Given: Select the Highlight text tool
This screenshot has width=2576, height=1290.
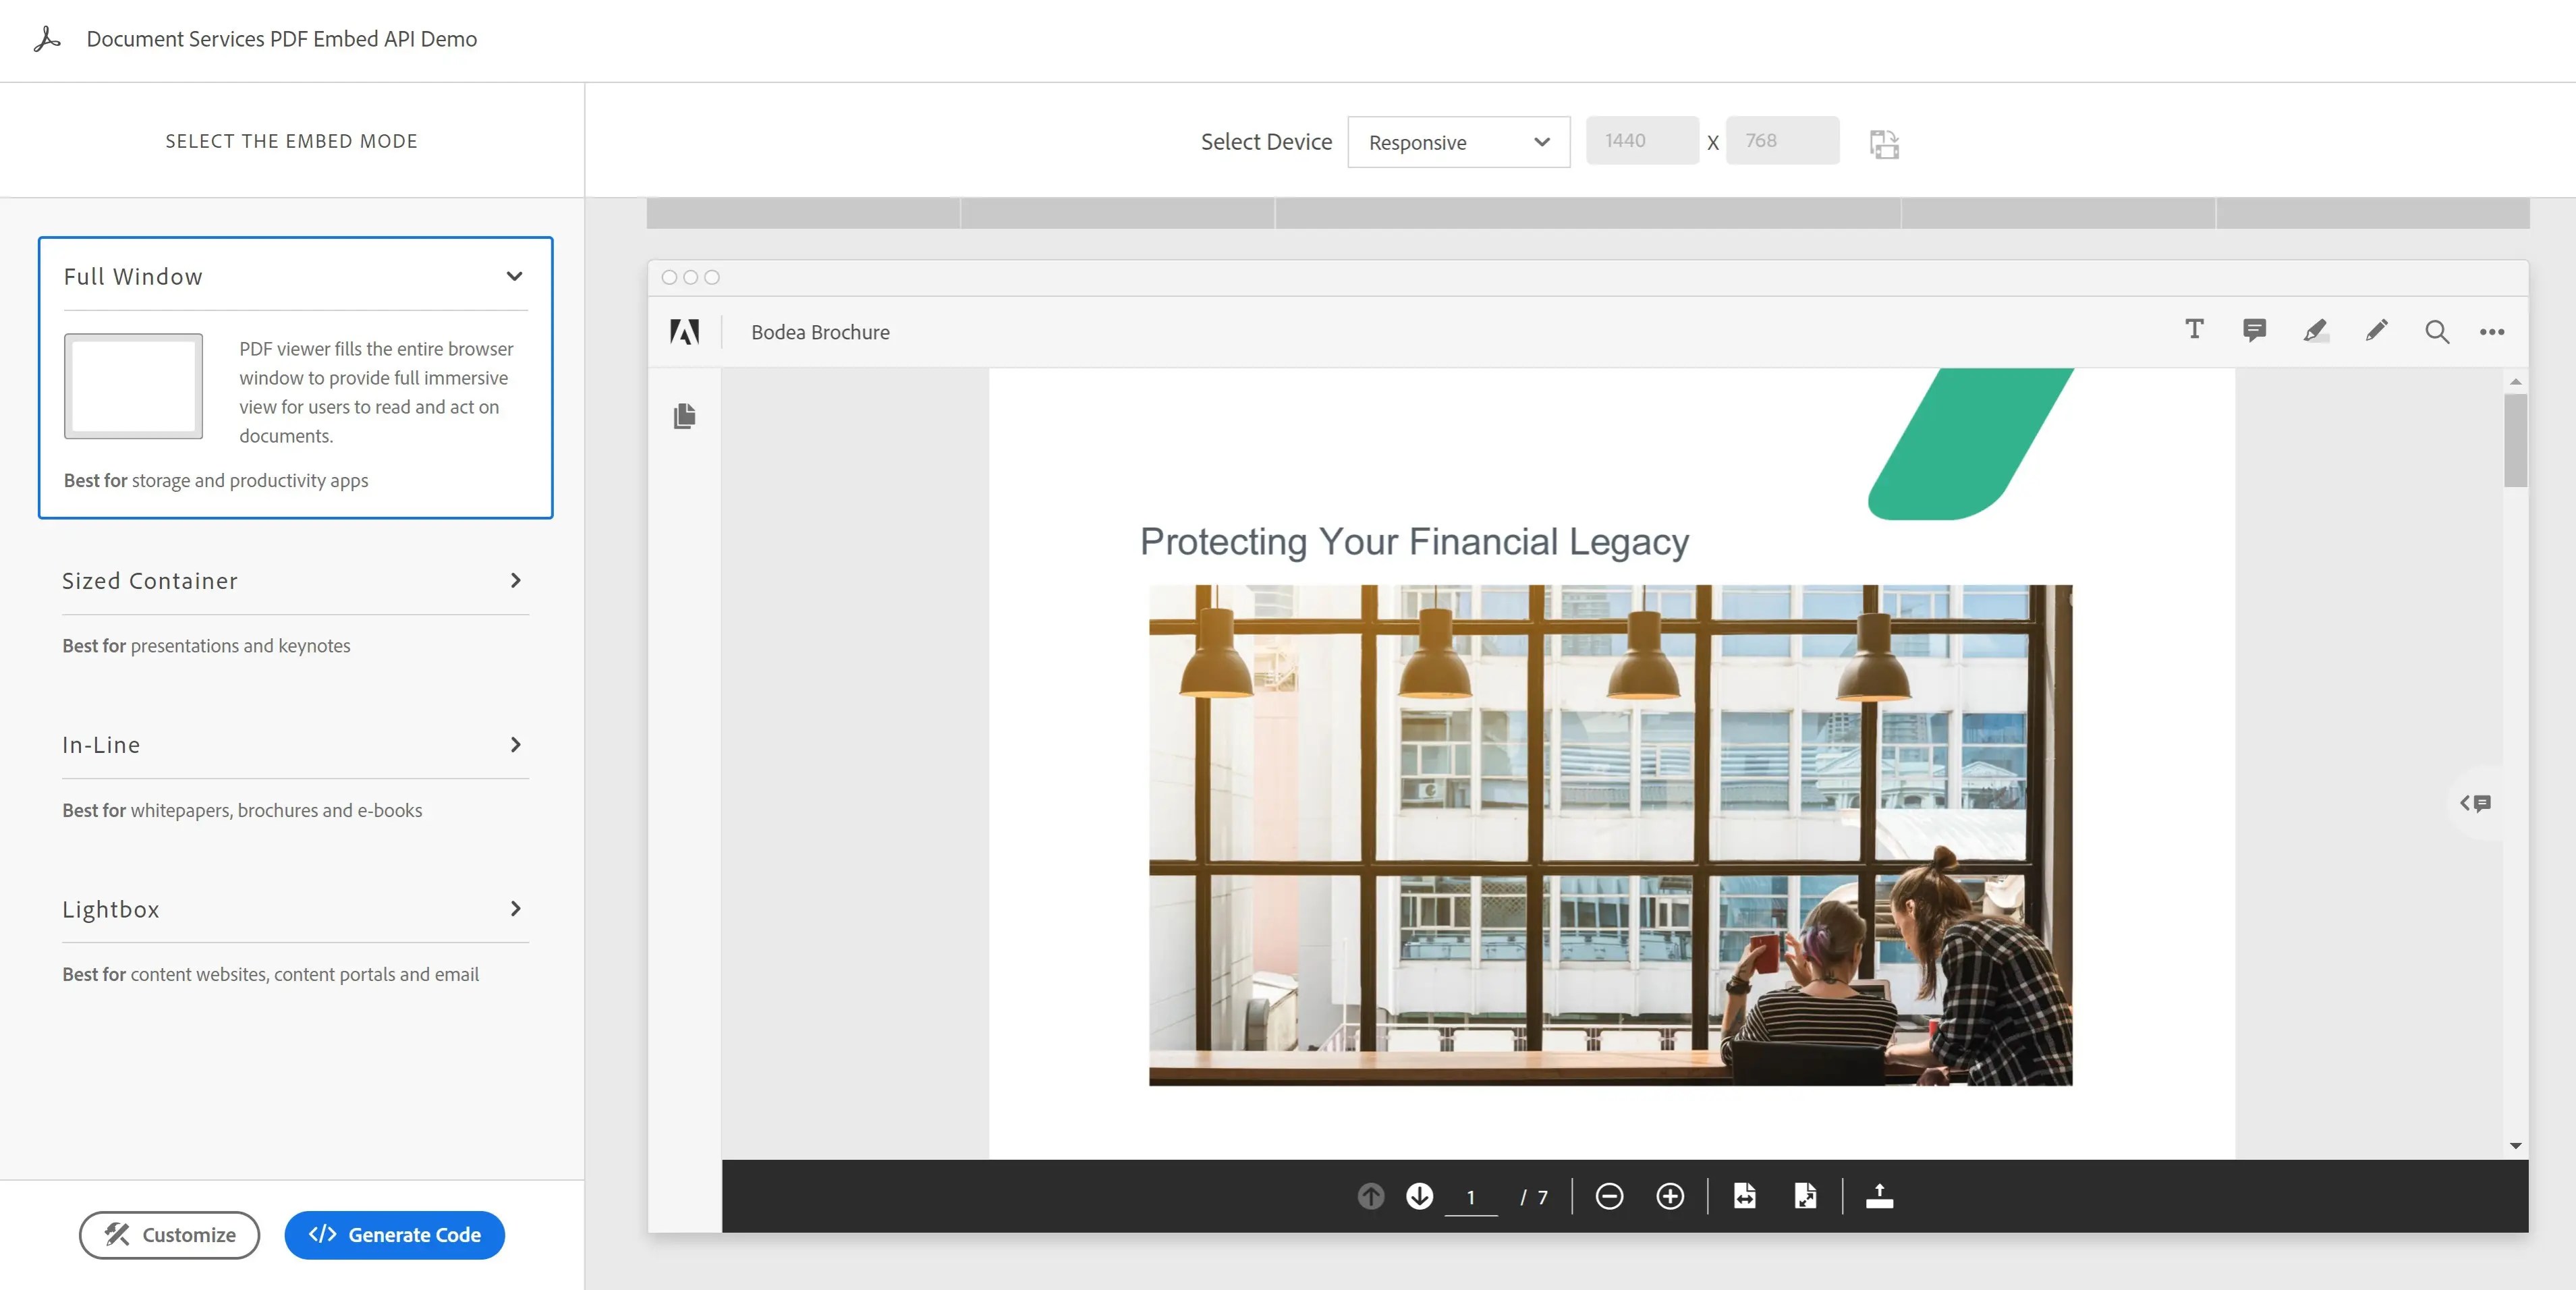Looking at the screenshot, I should coord(2315,331).
